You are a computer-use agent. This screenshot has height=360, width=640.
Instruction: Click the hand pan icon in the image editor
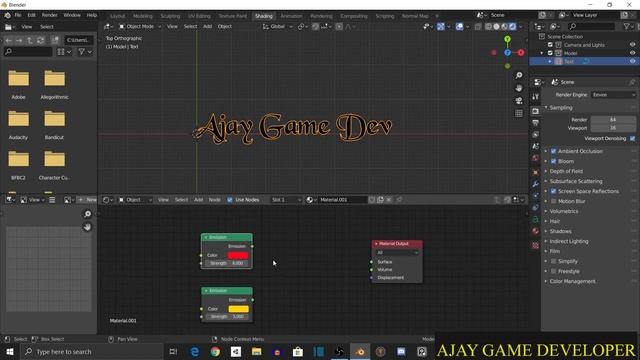pyautogui.click(x=87, y=227)
